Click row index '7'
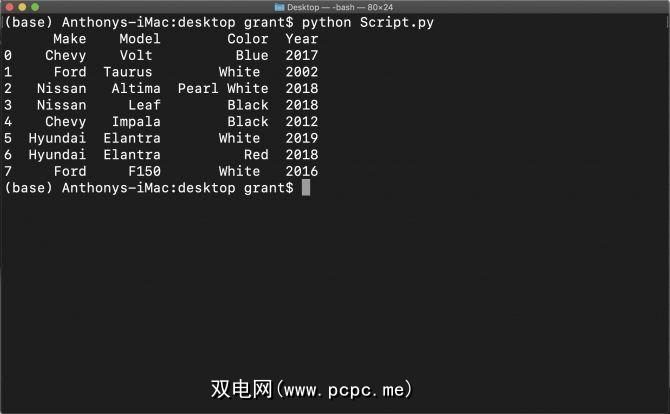The height and width of the screenshot is (414, 670). tap(8, 171)
